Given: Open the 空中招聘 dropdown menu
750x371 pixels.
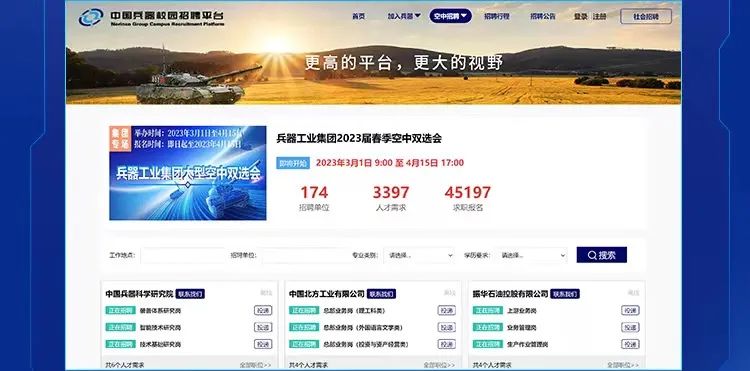Looking at the screenshot, I should click(451, 16).
